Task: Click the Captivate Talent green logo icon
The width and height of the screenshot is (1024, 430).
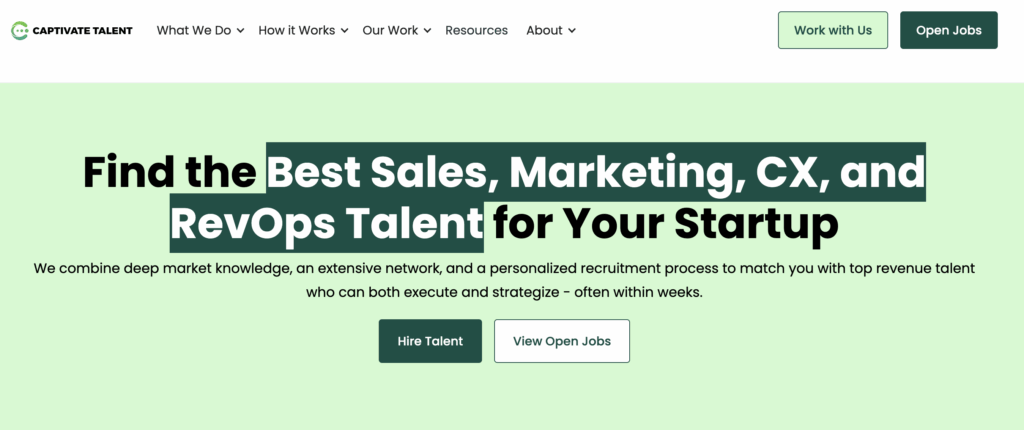Action: coord(20,31)
